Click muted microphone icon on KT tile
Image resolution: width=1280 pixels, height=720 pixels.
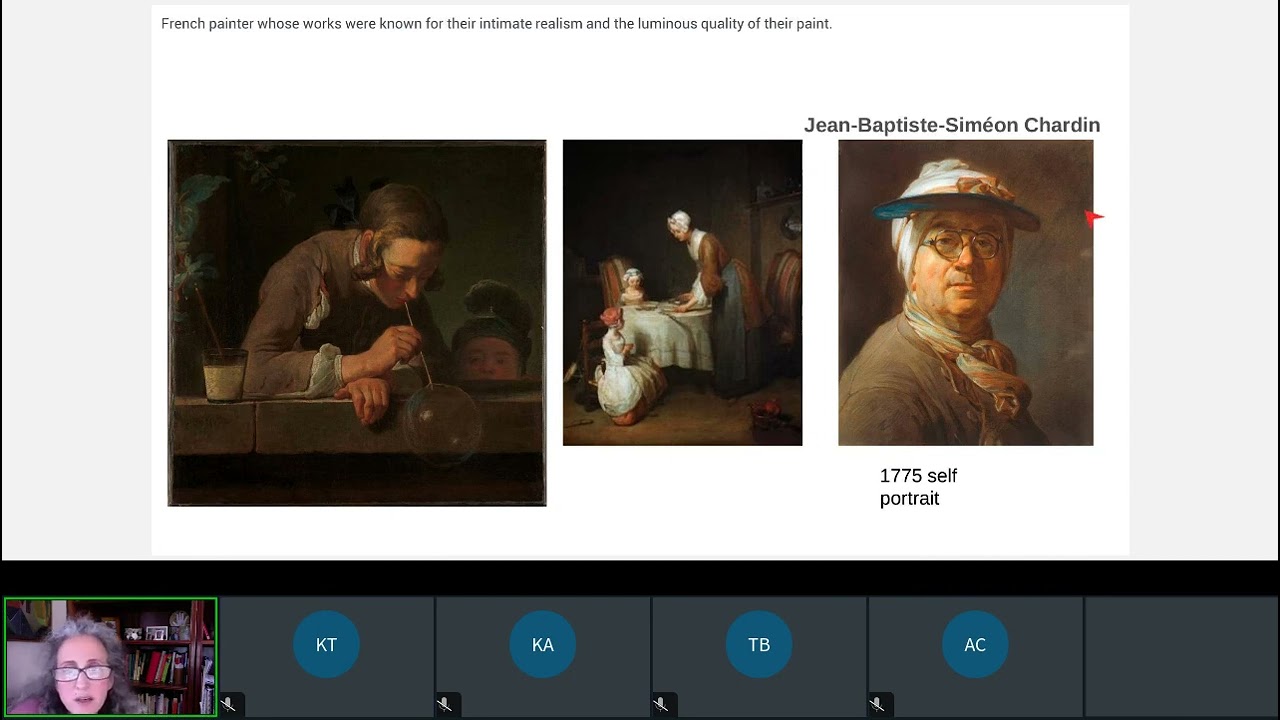(x=228, y=705)
